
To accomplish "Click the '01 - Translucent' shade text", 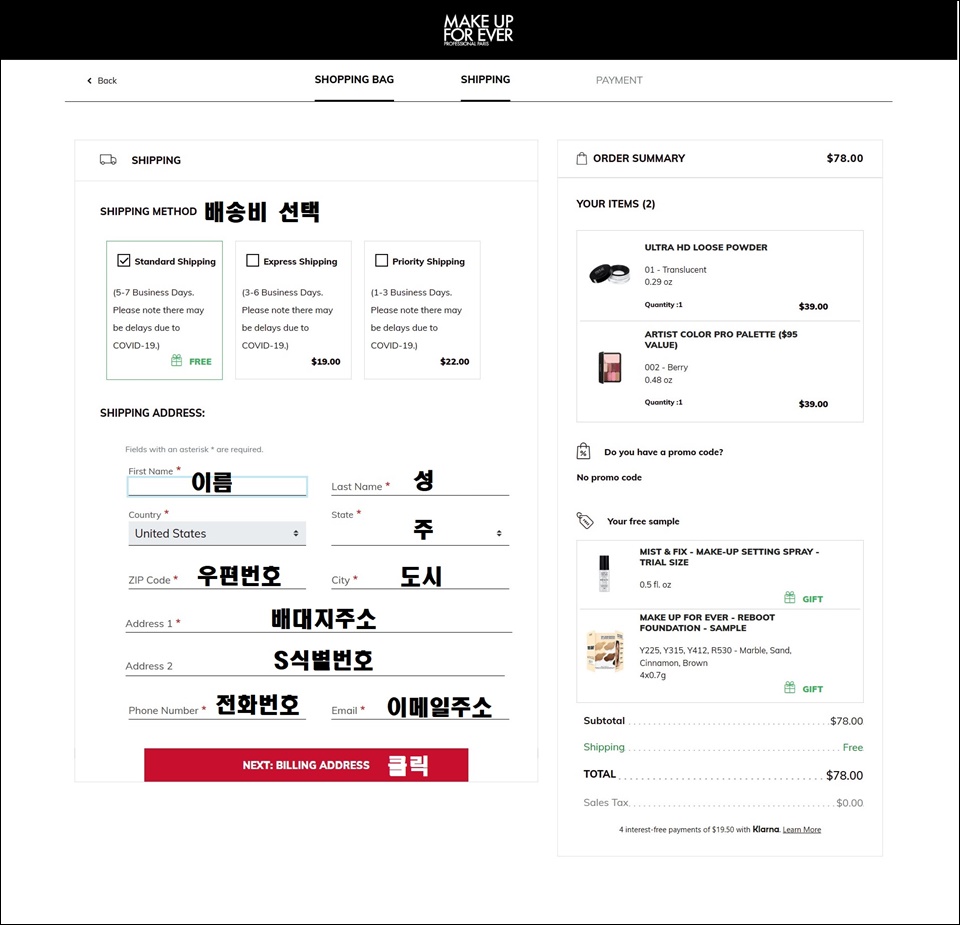I will tap(675, 269).
